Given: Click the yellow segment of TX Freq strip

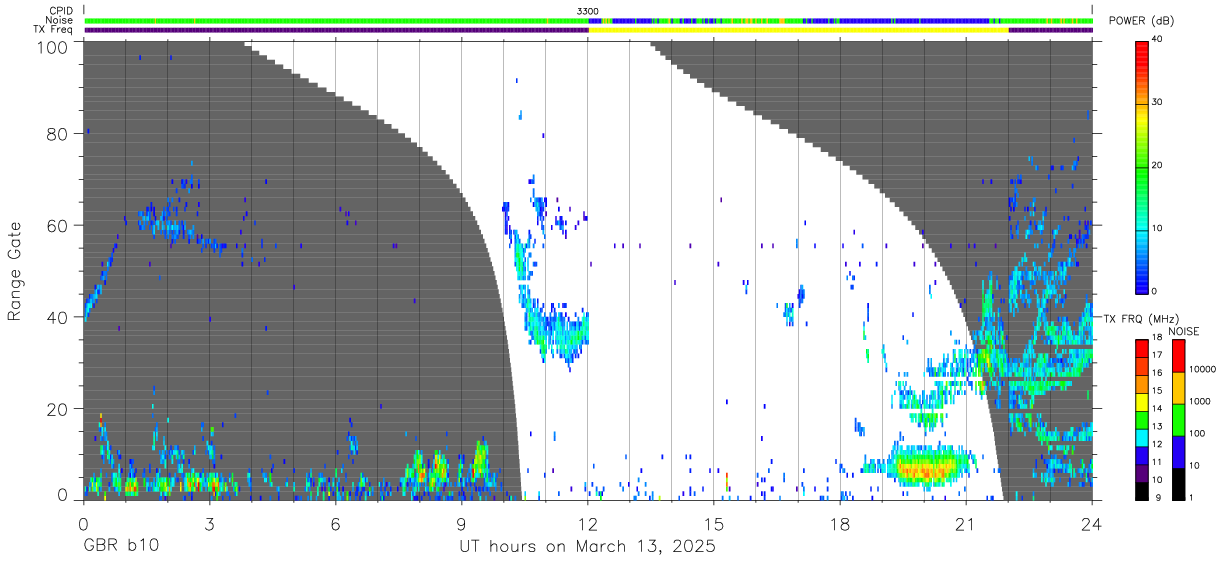Looking at the screenshot, I should pos(800,30).
